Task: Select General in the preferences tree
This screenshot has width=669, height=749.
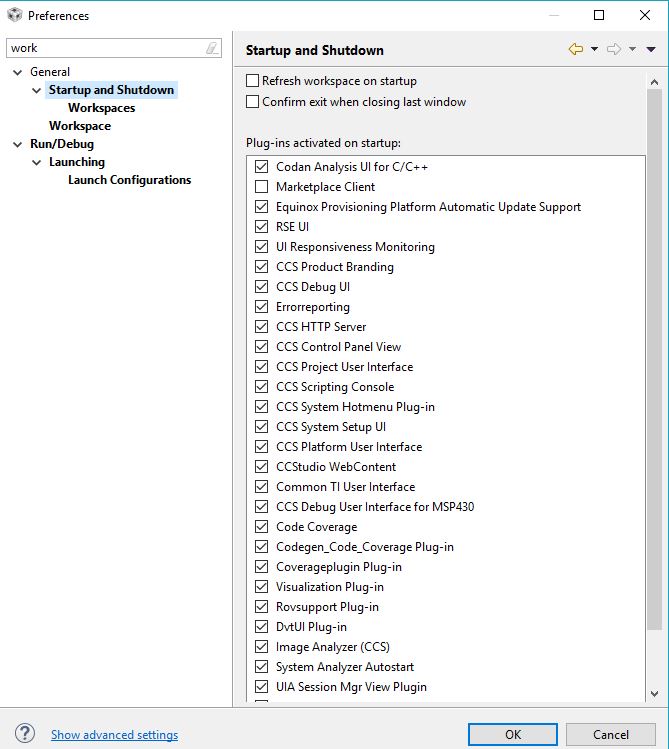Action: 50,72
